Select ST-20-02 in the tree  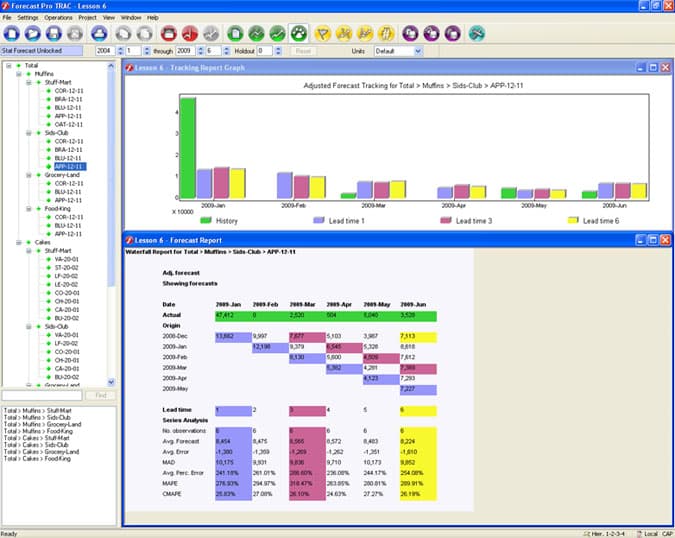tap(66, 268)
